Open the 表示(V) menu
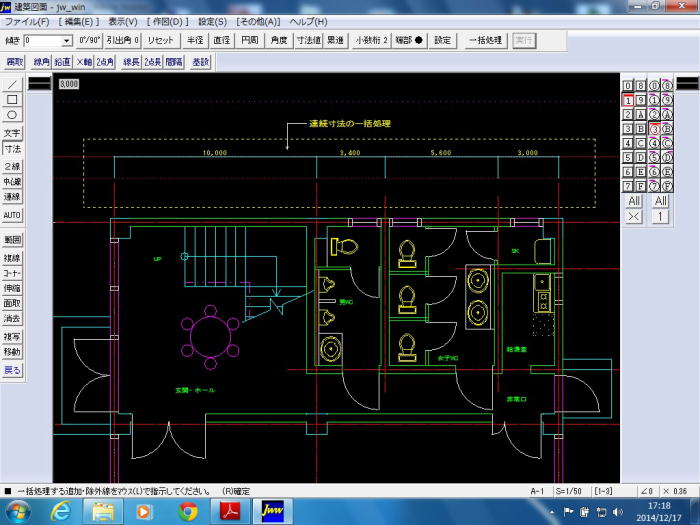This screenshot has width=700, height=525. pyautogui.click(x=123, y=21)
